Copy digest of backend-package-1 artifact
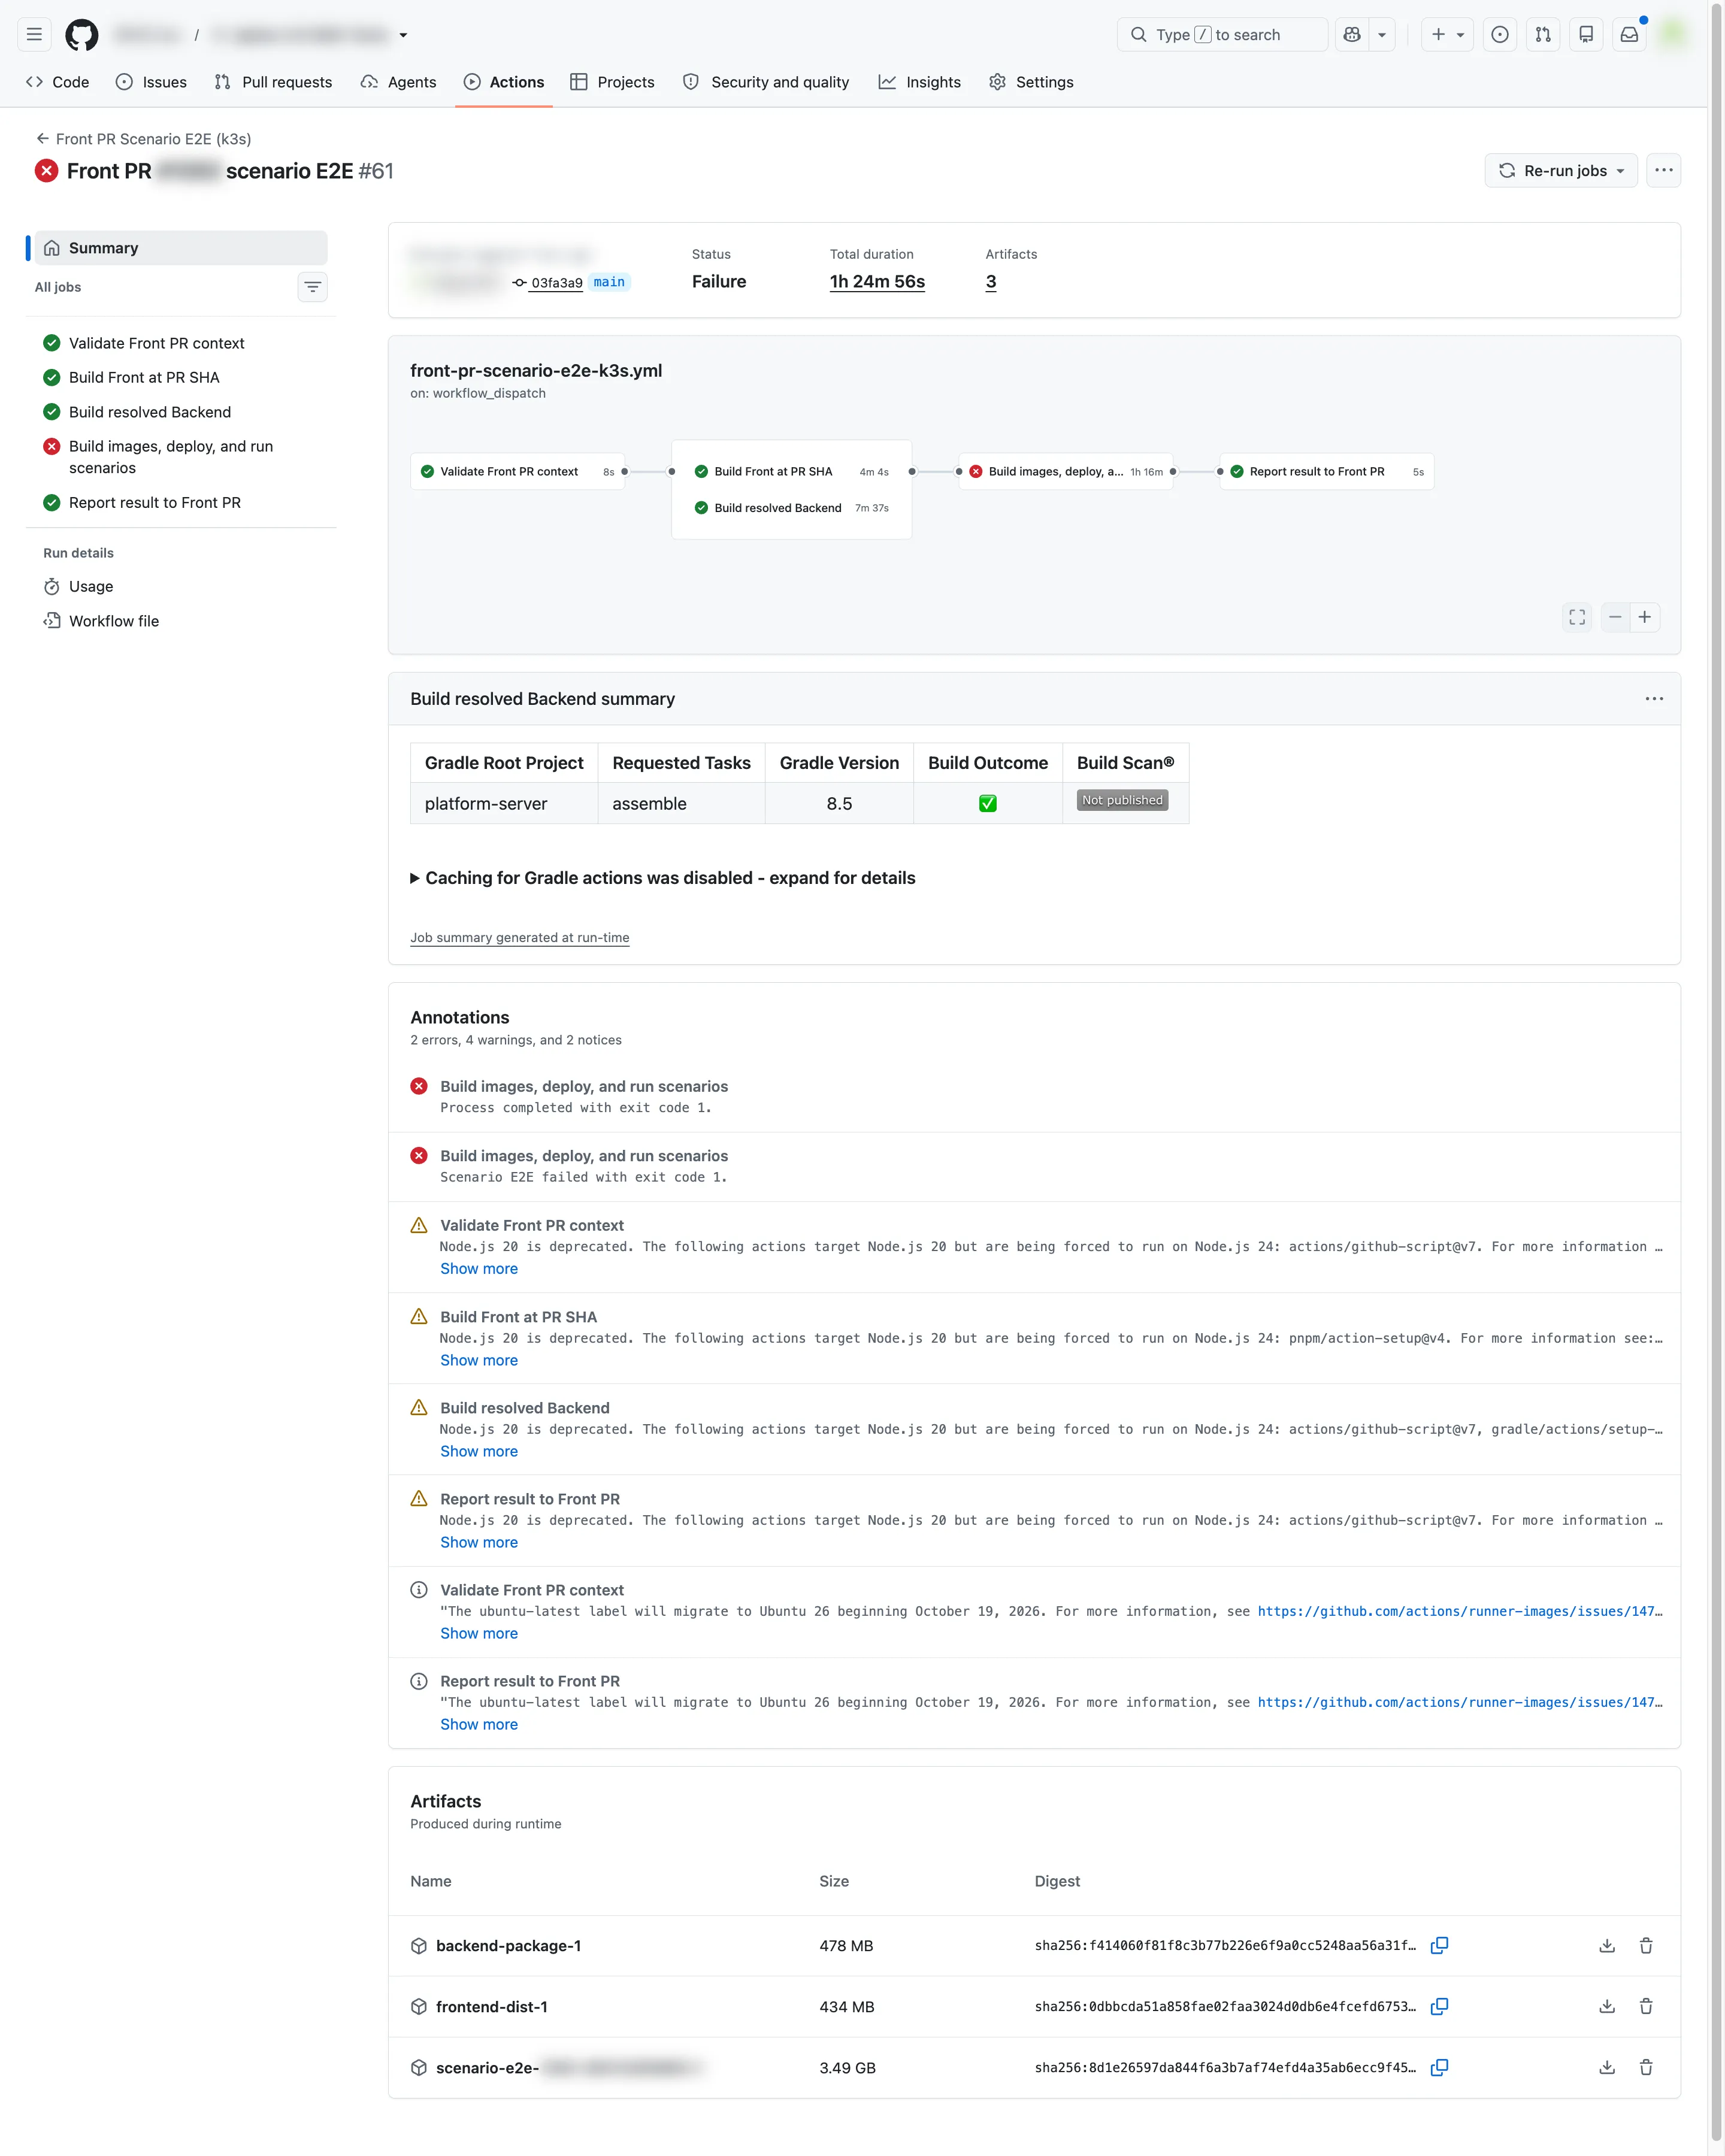The width and height of the screenshot is (1725, 2156). [1439, 1945]
